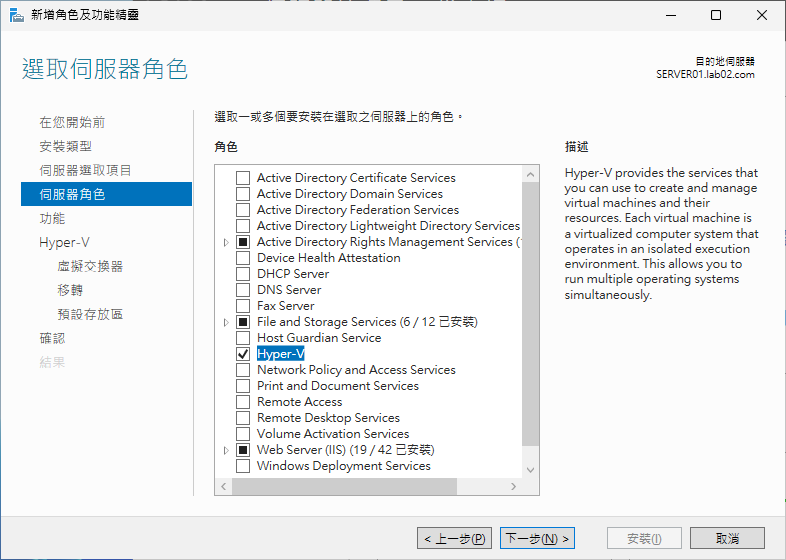The image size is (786, 560).
Task: Toggle File and Storage Services checkbox
Action: 243,322
